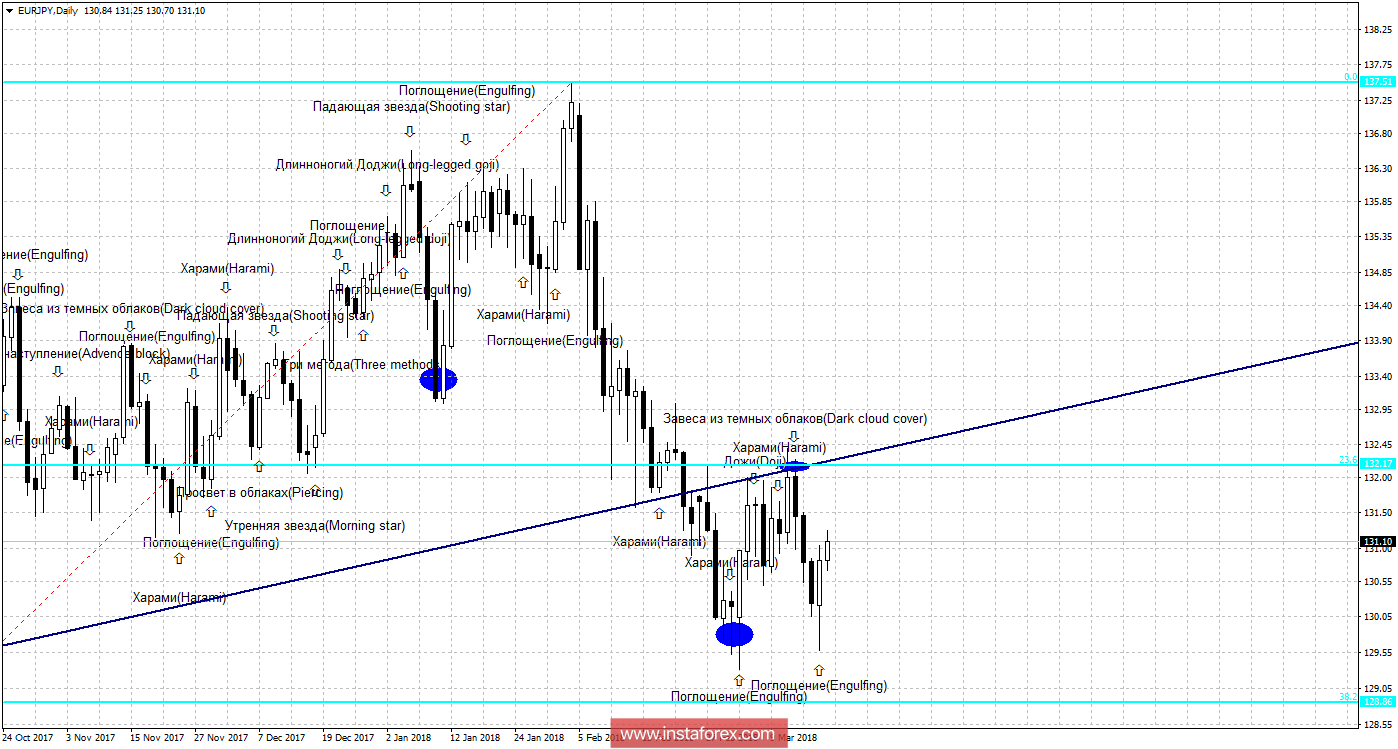Click the EURJPY,Daily chart title text
The width and height of the screenshot is (1398, 749).
tap(46, 9)
